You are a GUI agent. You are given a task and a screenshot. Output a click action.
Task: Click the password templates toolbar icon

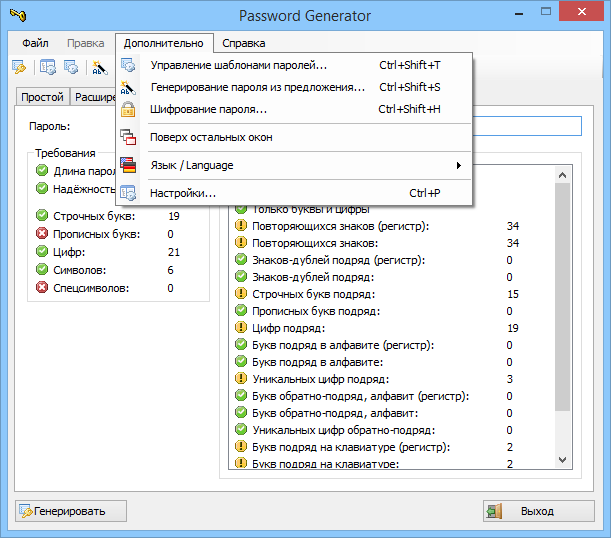[x=48, y=67]
